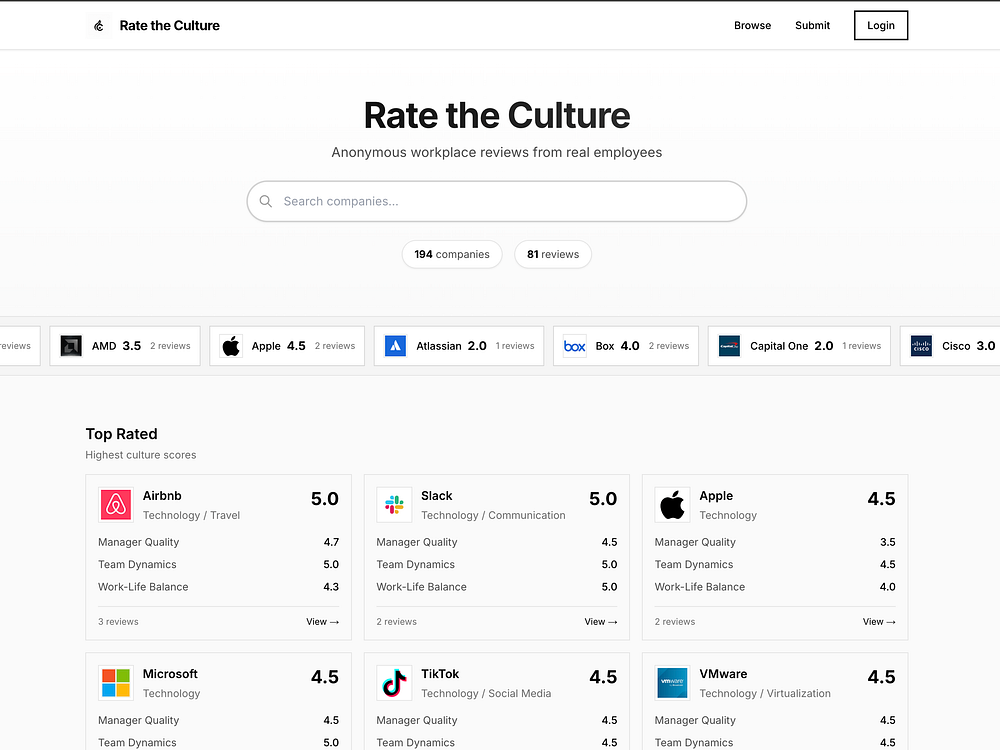Open the Apple card View link
This screenshot has width=1000, height=750.
click(879, 622)
